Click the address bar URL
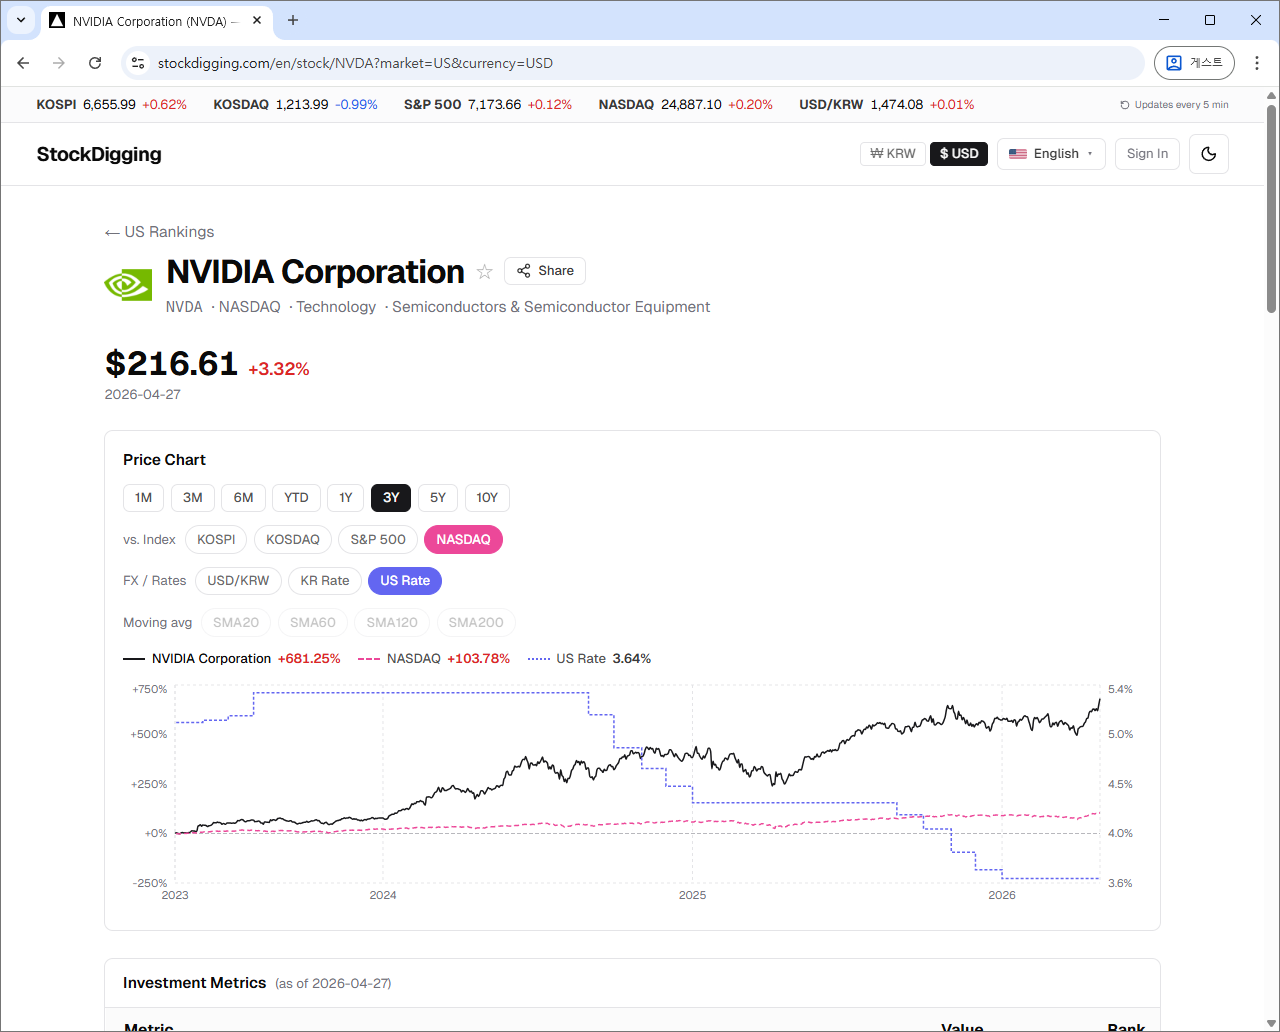Viewport: 1280px width, 1032px height. tap(355, 63)
